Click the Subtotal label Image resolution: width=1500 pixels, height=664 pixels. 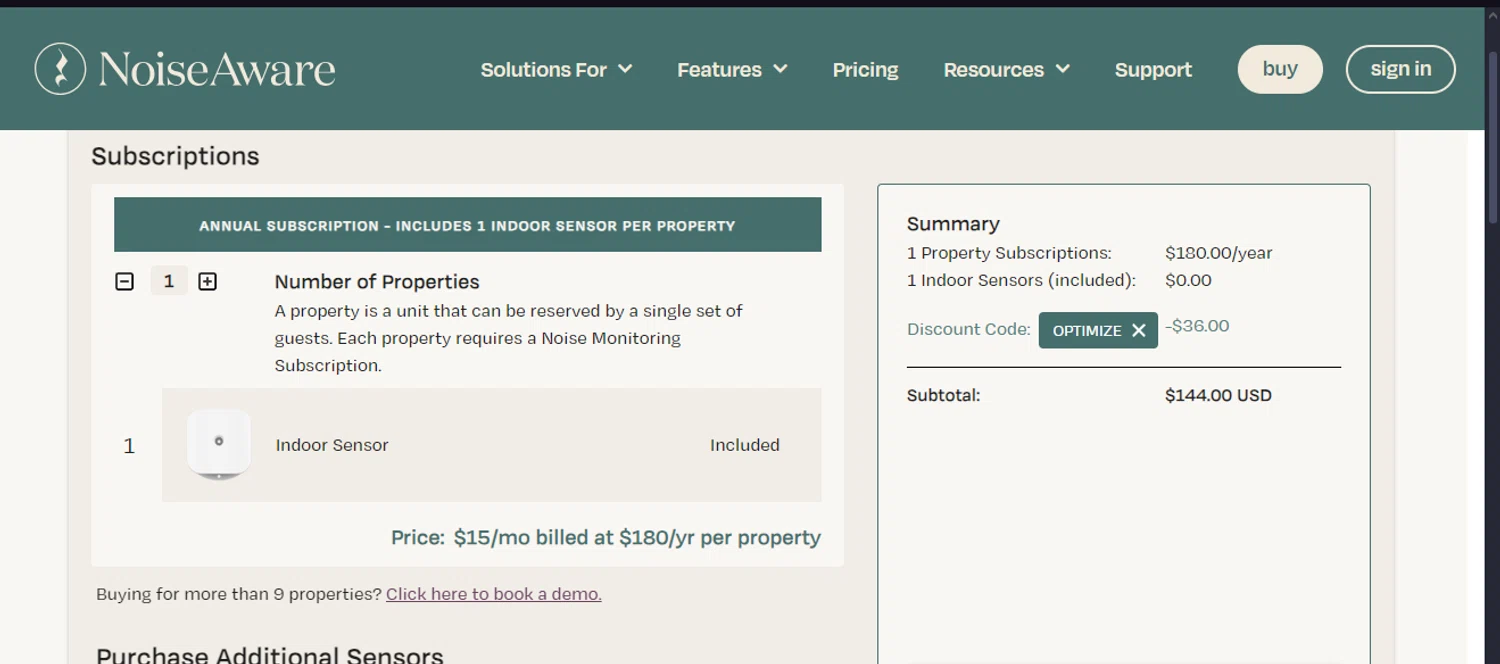(943, 395)
